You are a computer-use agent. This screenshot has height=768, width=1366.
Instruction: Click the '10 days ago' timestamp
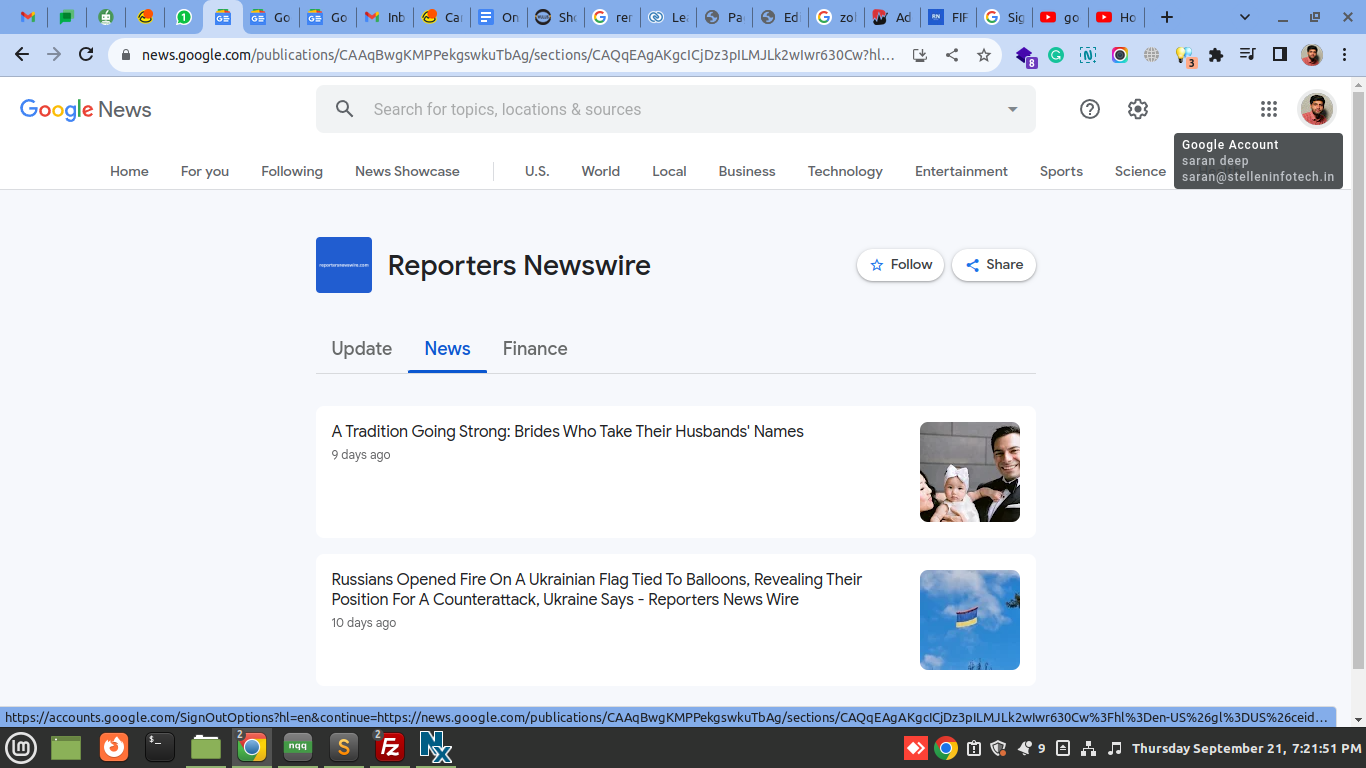pos(364,623)
